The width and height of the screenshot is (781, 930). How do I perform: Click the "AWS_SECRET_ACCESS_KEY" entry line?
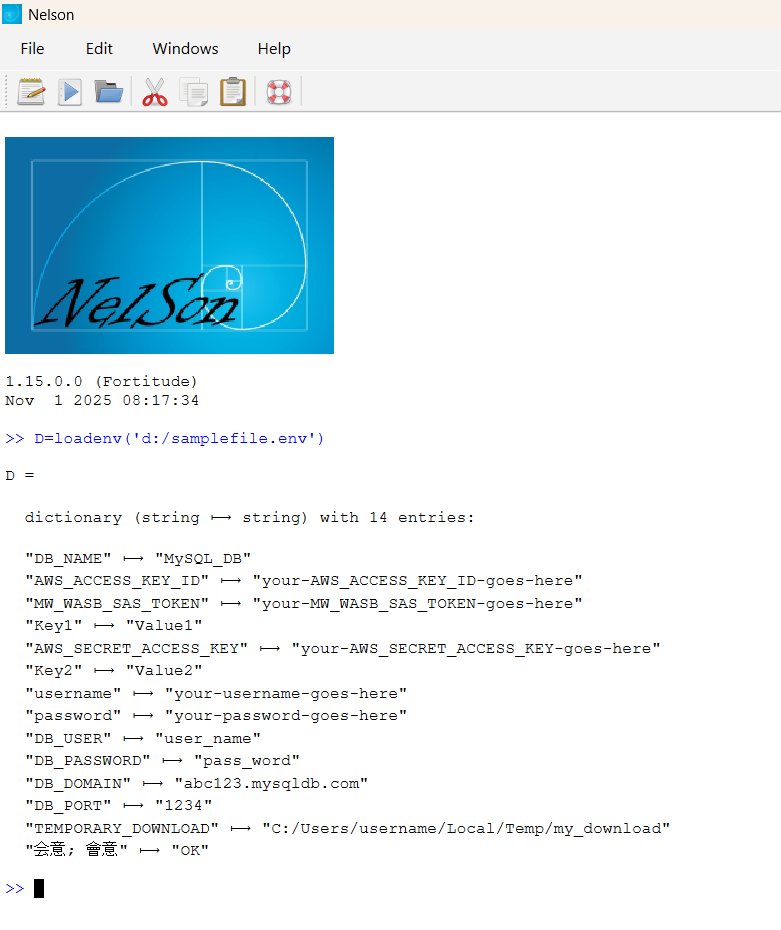tap(343, 649)
